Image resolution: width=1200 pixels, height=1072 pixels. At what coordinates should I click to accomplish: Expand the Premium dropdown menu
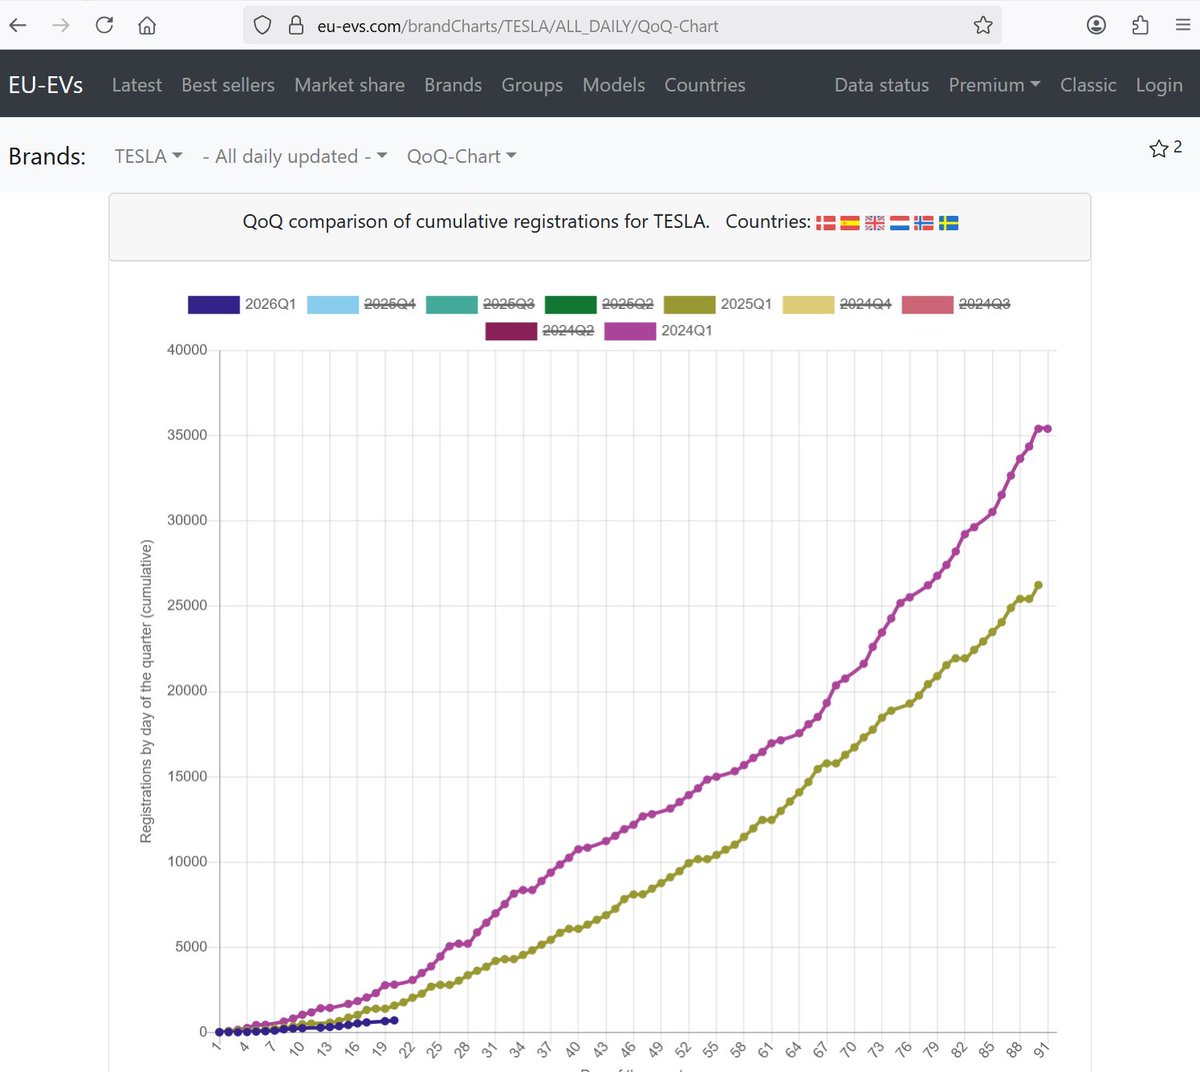point(995,85)
